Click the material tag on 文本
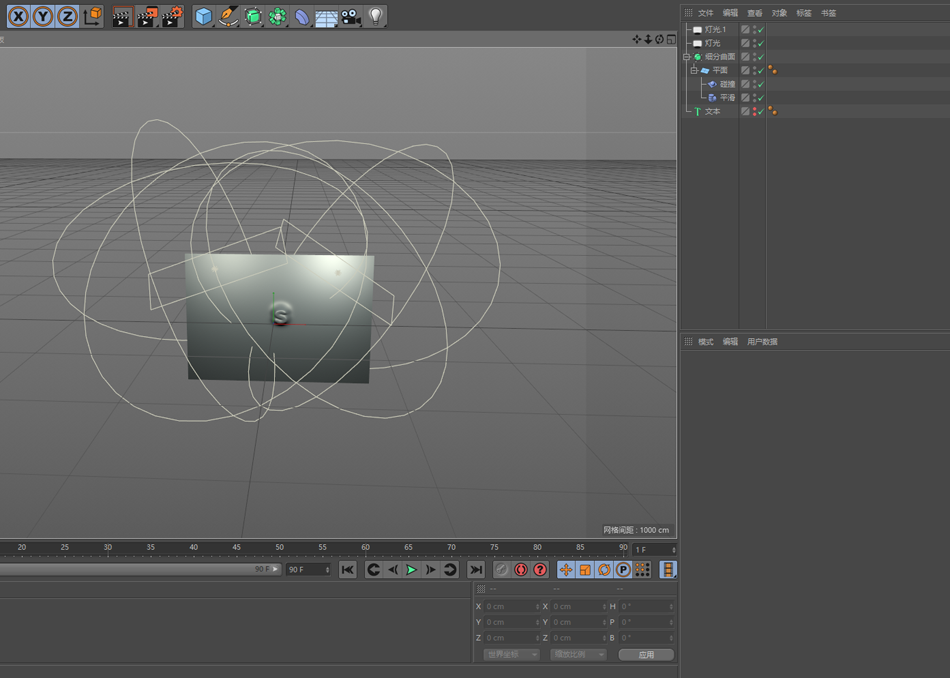The image size is (950, 678). [772, 111]
